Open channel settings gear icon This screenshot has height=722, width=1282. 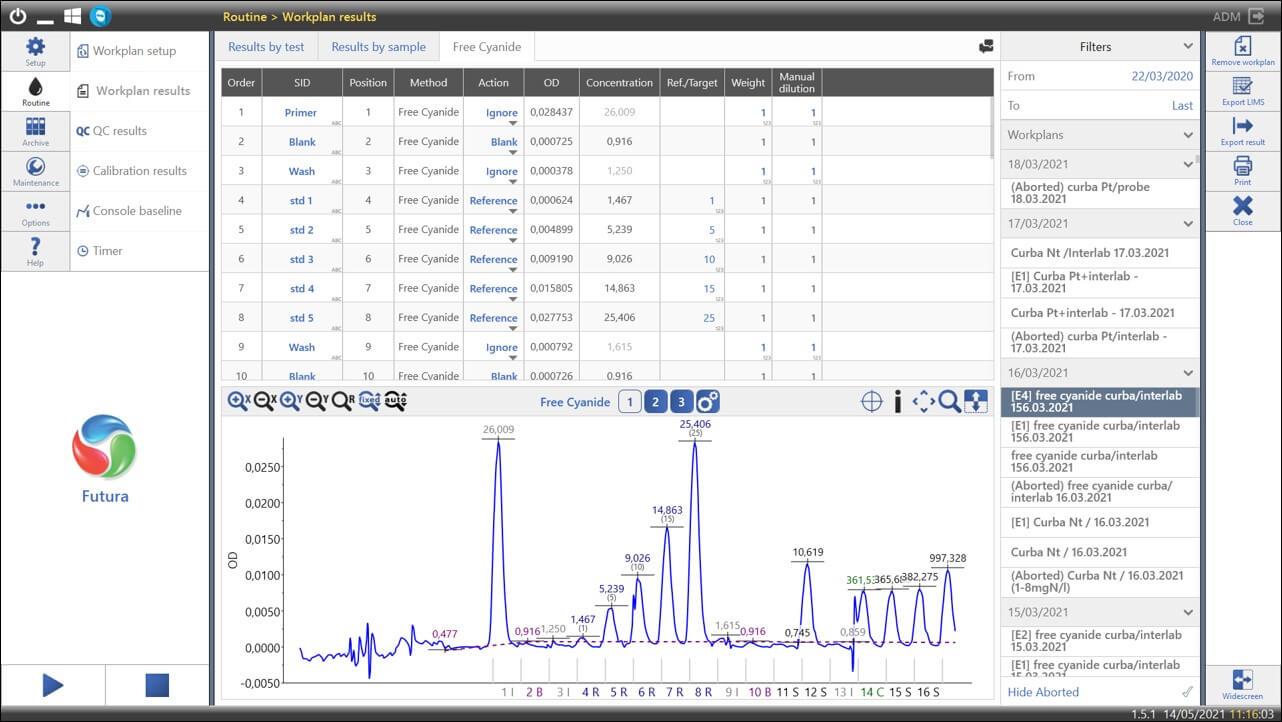(x=708, y=402)
